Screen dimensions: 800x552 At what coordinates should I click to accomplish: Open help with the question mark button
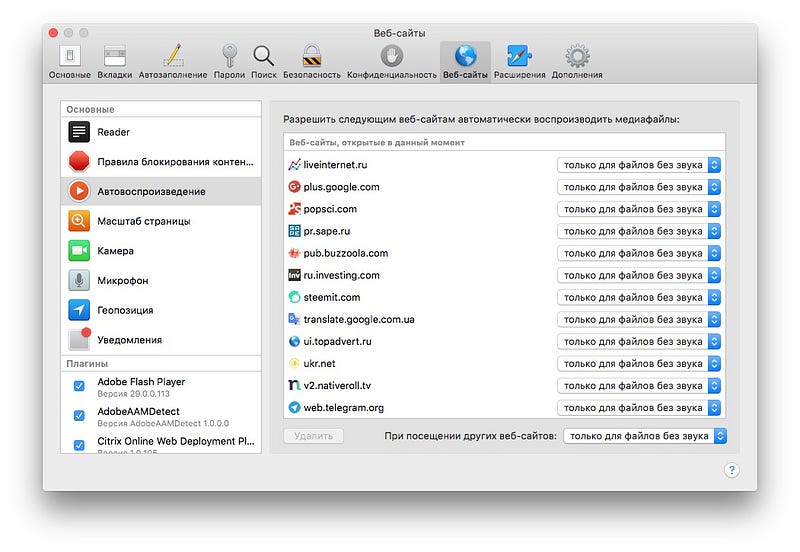pos(732,470)
